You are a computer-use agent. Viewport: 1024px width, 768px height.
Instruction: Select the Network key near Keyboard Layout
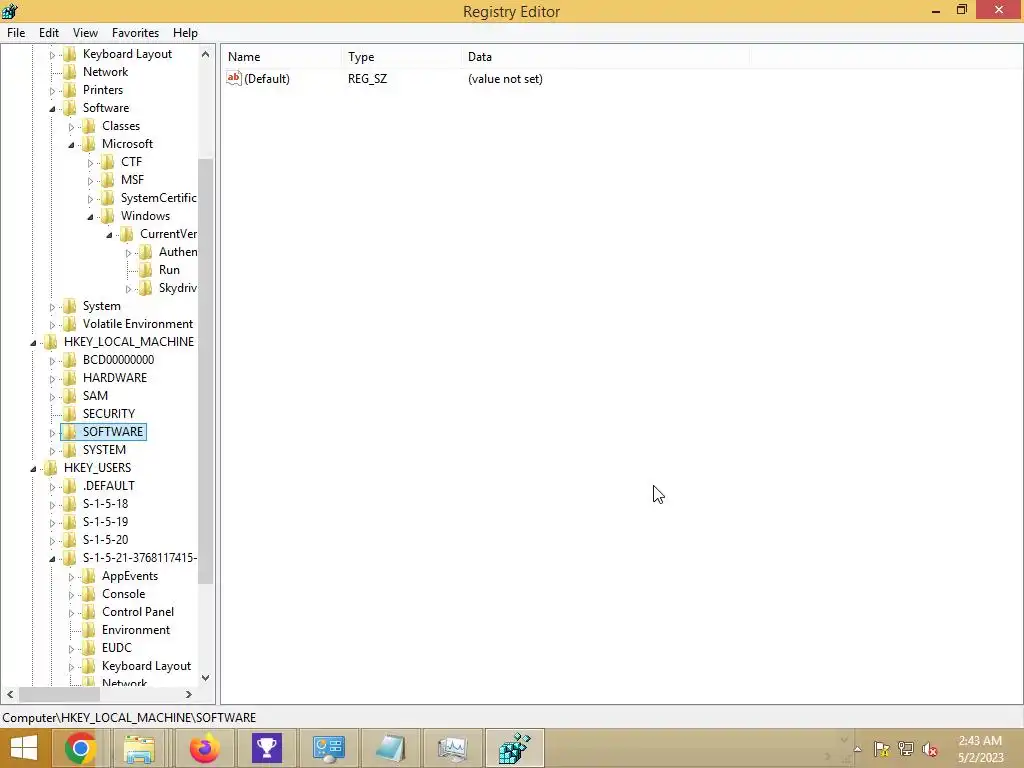pyautogui.click(x=105, y=72)
